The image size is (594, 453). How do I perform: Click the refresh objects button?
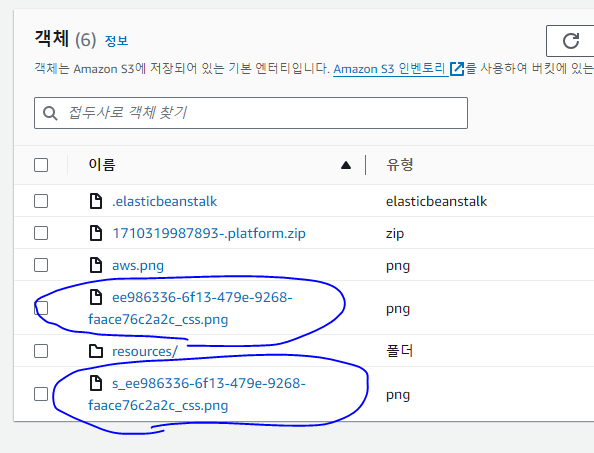click(x=570, y=41)
